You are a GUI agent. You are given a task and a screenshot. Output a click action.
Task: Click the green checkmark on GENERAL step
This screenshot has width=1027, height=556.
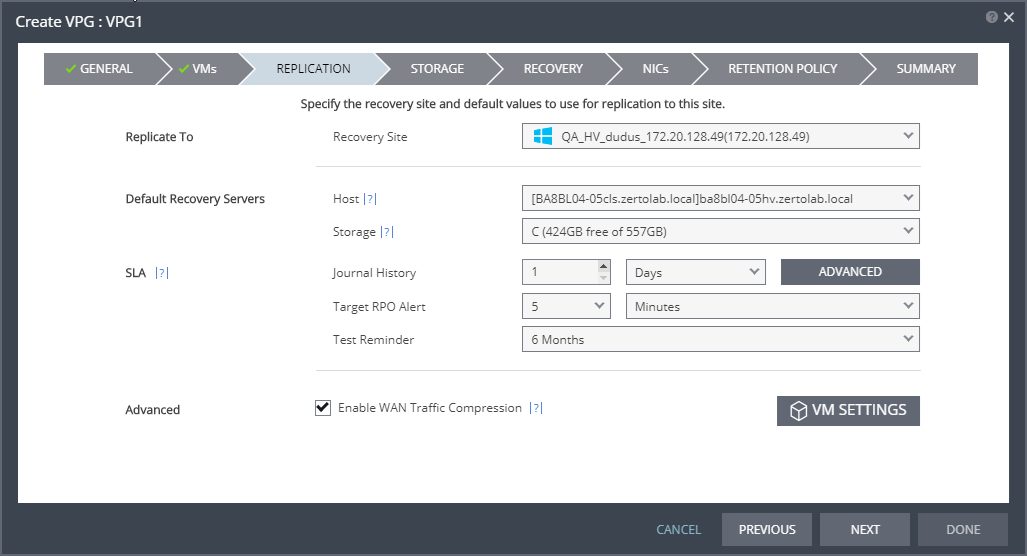[71, 69]
